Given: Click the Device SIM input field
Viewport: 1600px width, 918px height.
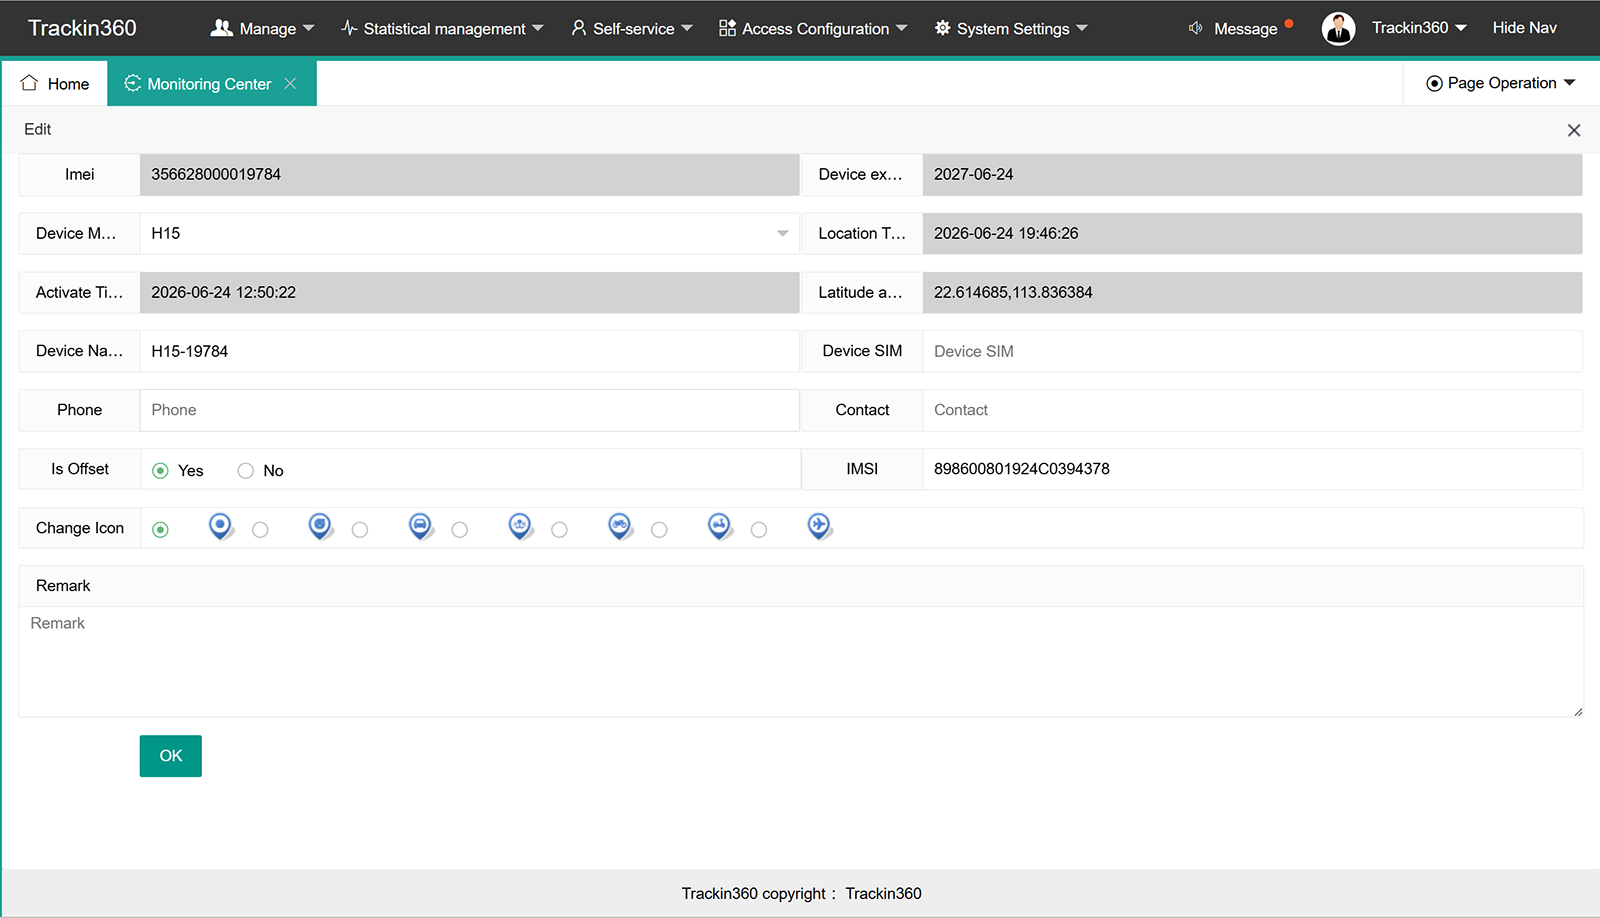Looking at the screenshot, I should tap(1252, 351).
